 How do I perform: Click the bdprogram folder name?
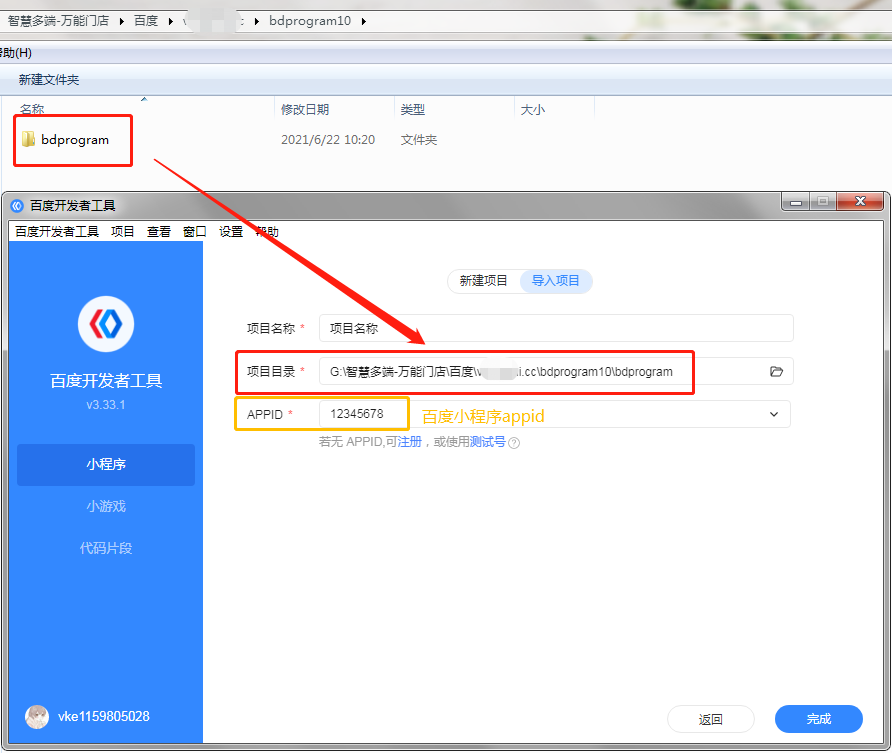coord(75,140)
